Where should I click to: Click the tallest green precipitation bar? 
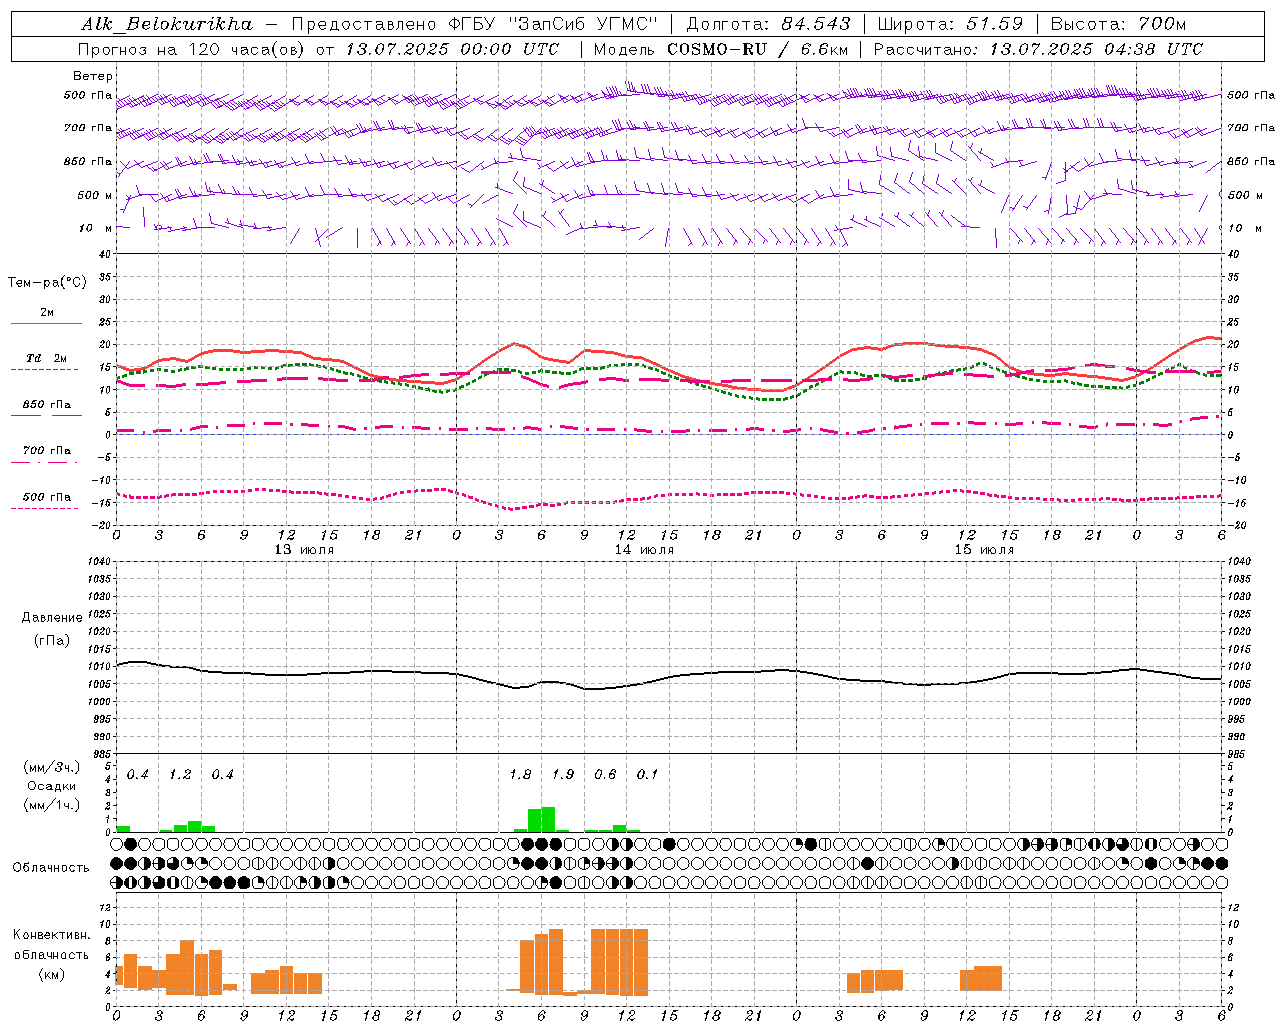[548, 819]
